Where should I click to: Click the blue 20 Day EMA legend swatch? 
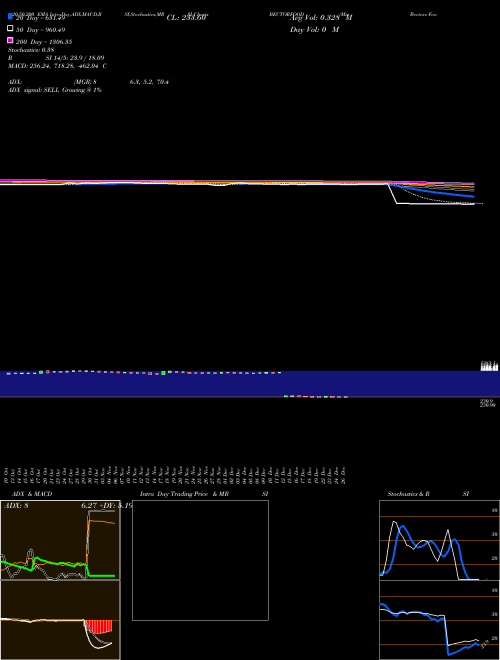pyautogui.click(x=10, y=16)
